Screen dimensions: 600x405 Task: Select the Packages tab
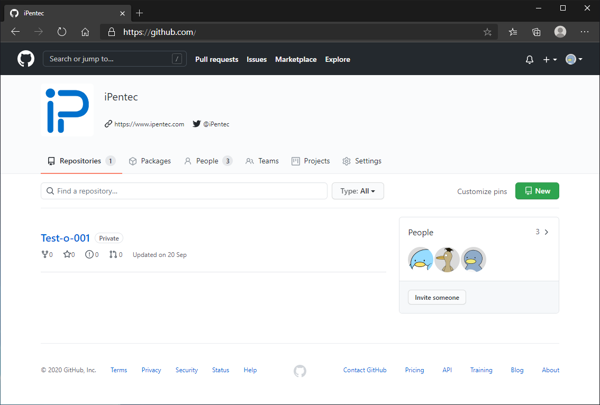[150, 161]
